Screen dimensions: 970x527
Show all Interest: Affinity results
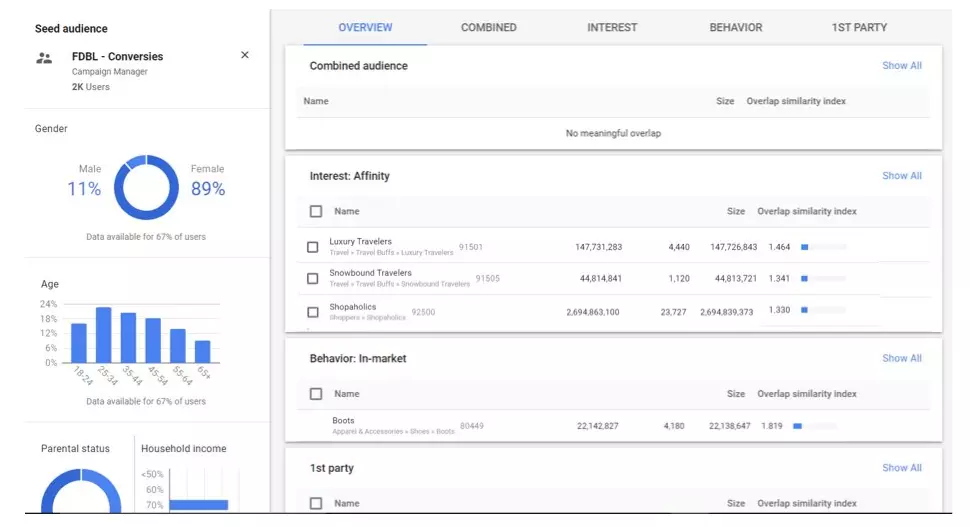[901, 176]
